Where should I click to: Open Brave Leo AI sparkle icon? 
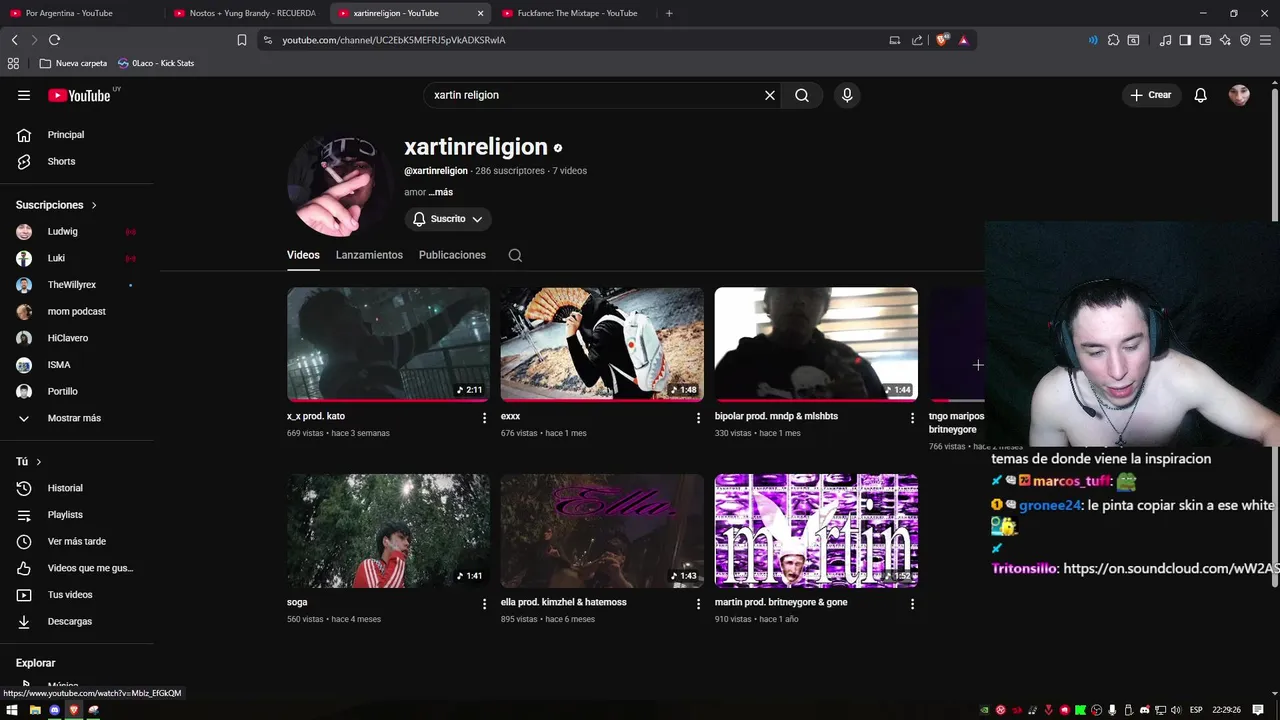1225,40
